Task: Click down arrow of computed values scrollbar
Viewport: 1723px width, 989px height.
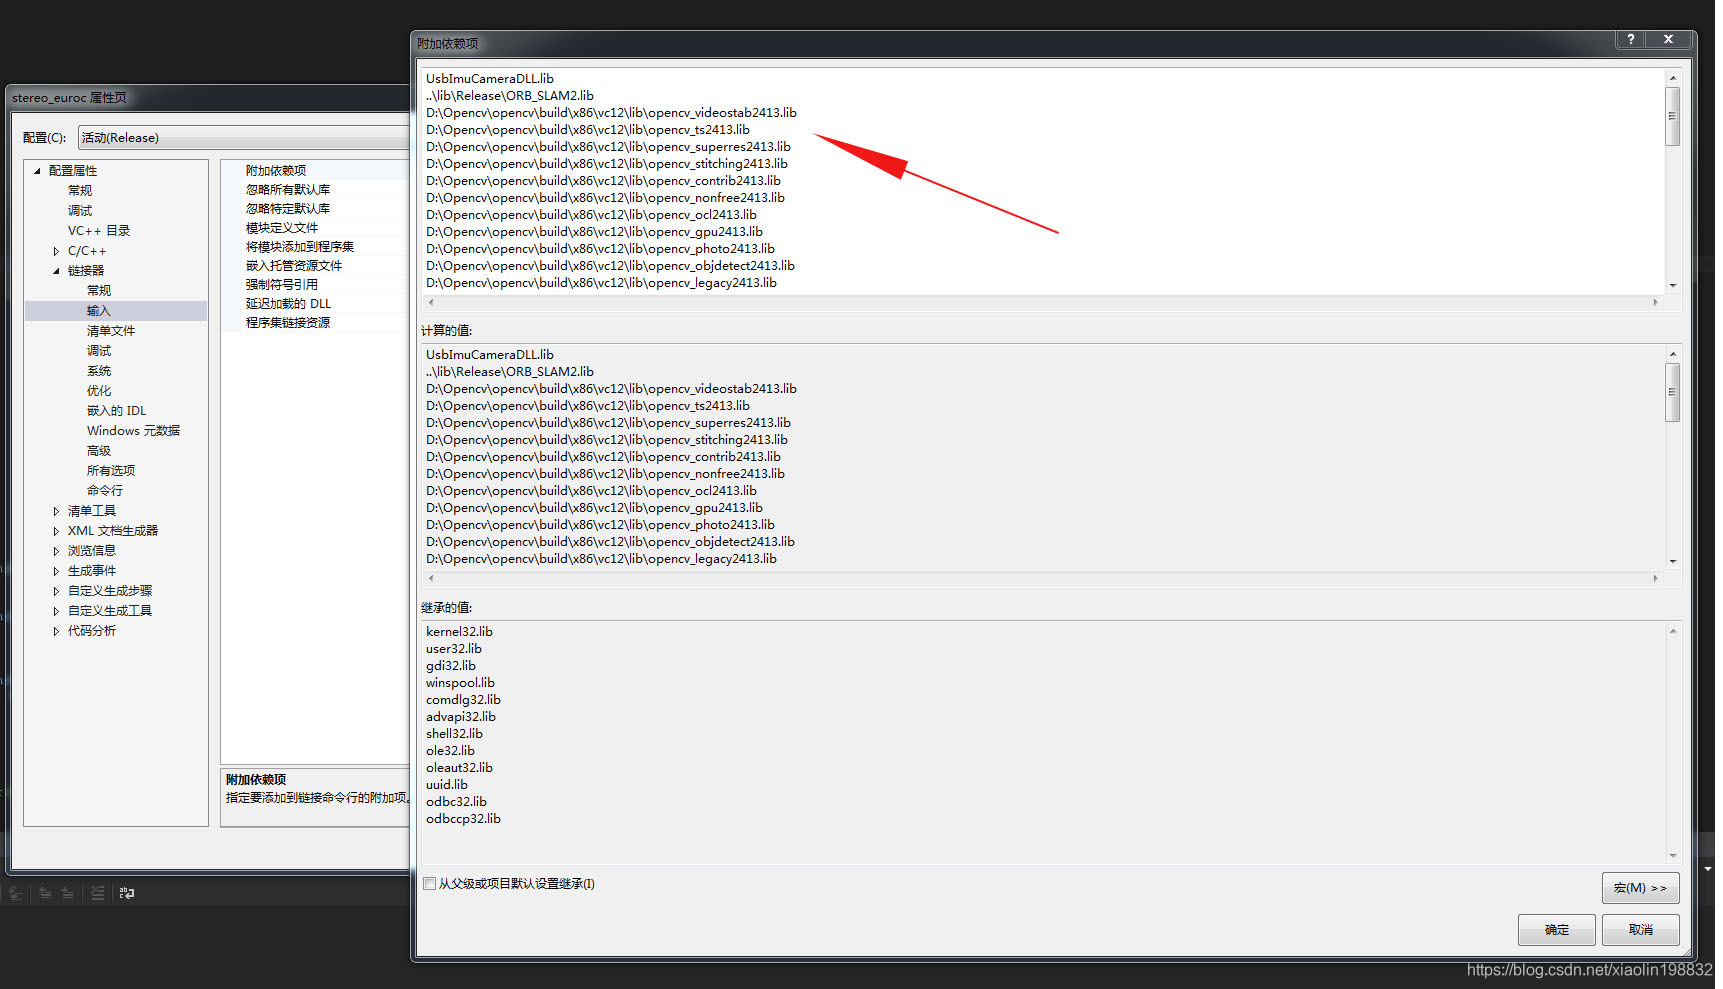Action: point(1672,562)
